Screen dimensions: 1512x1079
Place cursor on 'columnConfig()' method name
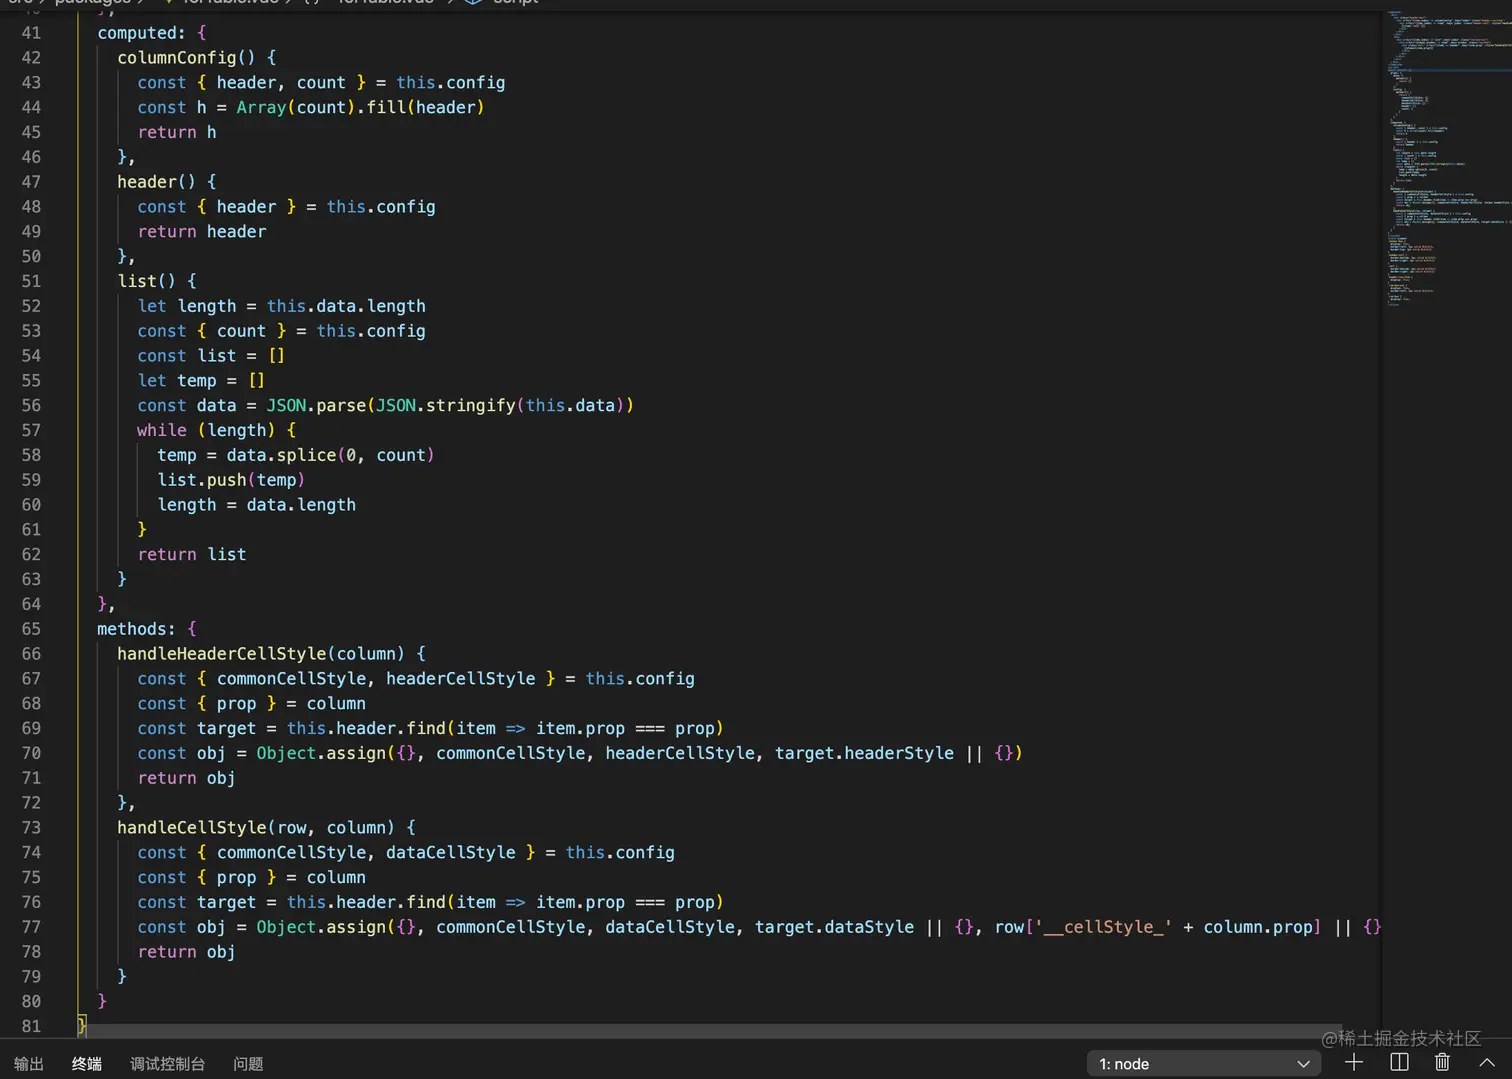186,58
